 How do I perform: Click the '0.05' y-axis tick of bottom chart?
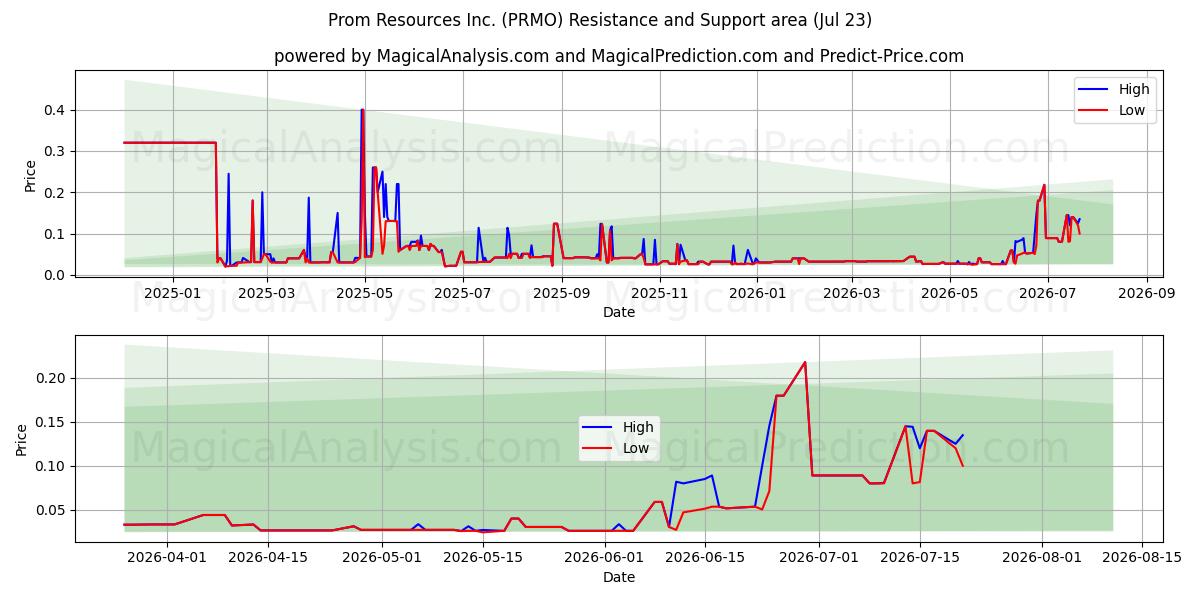[52, 510]
